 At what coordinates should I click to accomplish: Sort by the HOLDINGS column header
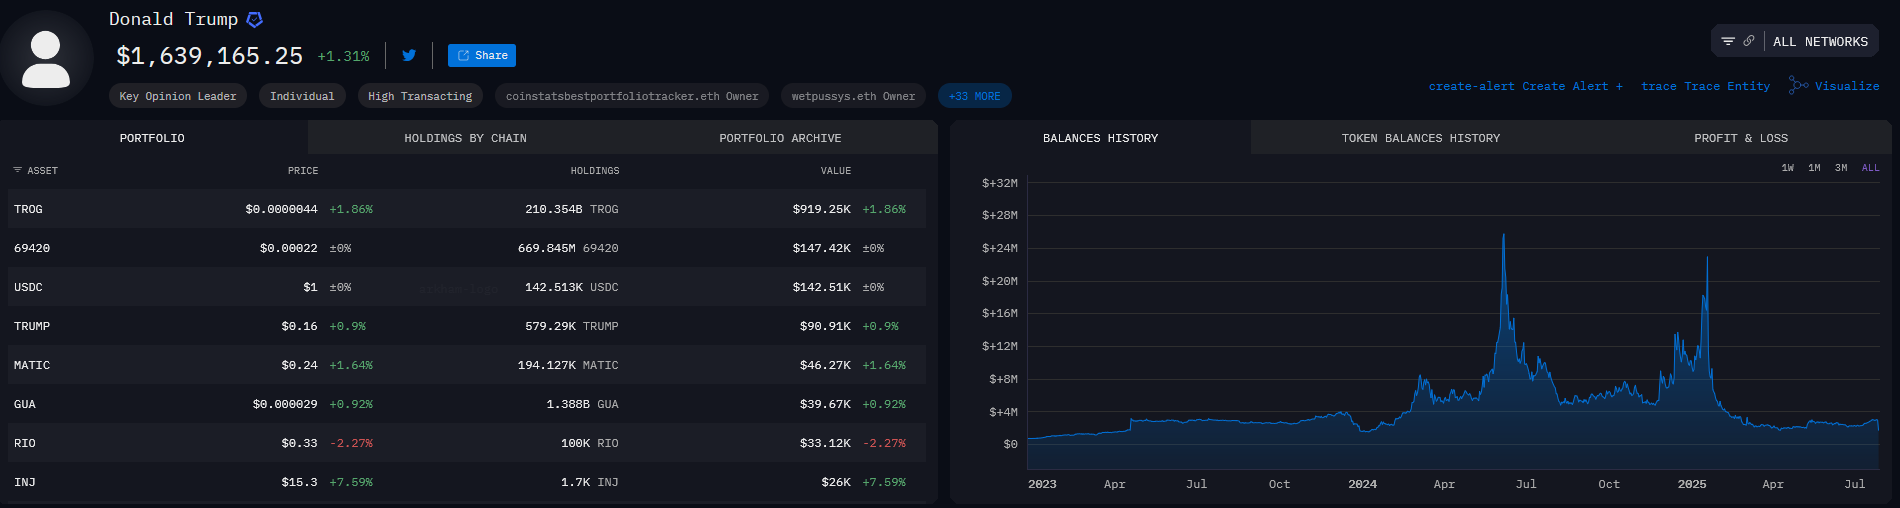(x=595, y=171)
